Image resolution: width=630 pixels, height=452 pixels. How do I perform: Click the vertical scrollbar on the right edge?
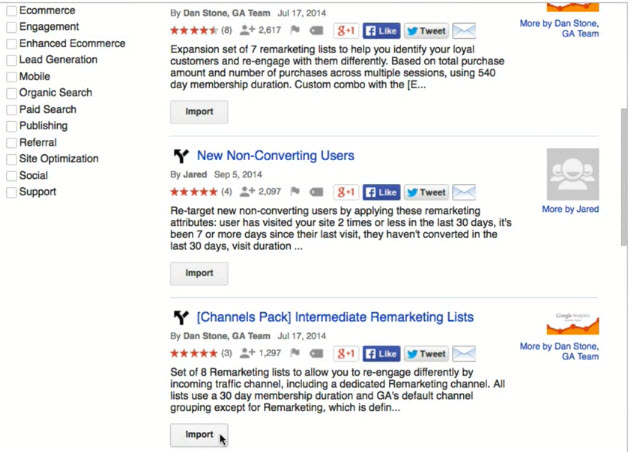coord(623,150)
